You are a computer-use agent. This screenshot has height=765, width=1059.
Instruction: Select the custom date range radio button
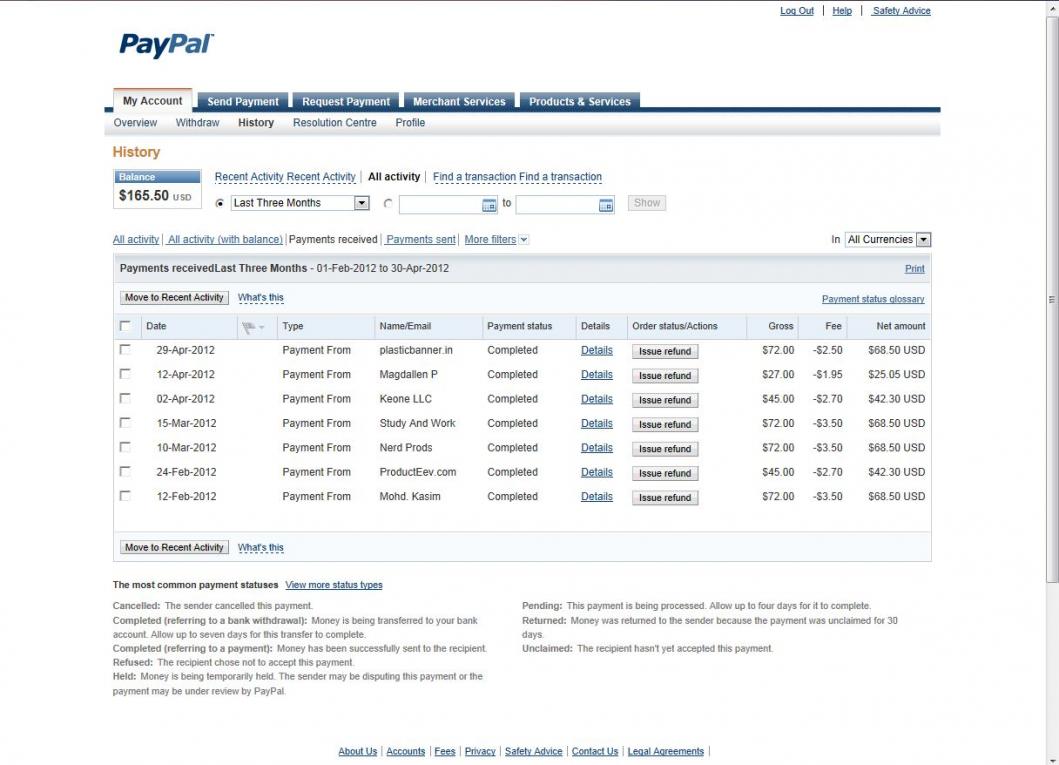[x=388, y=203]
